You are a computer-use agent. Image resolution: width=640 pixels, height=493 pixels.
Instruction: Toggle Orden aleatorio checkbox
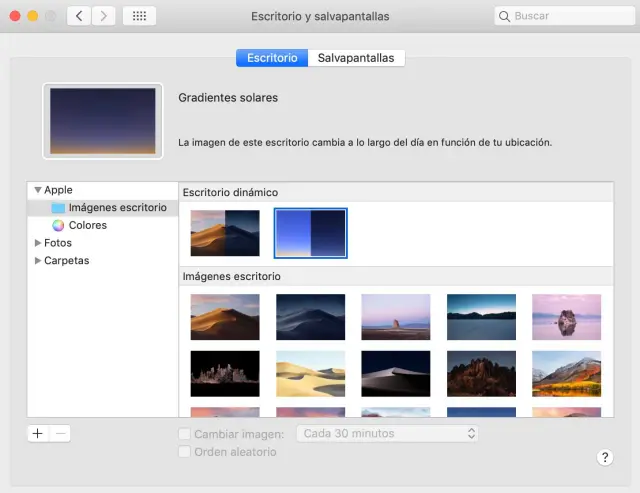coord(184,452)
